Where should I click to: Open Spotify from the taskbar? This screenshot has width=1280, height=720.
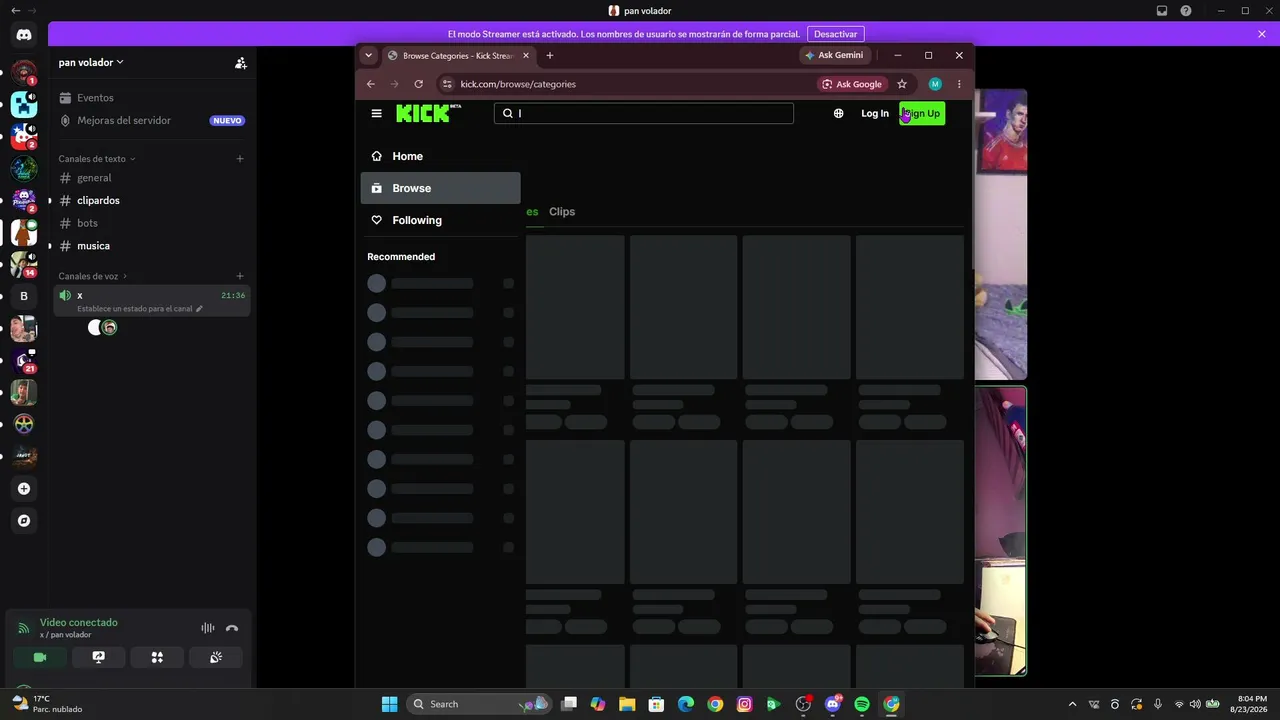tap(862, 704)
